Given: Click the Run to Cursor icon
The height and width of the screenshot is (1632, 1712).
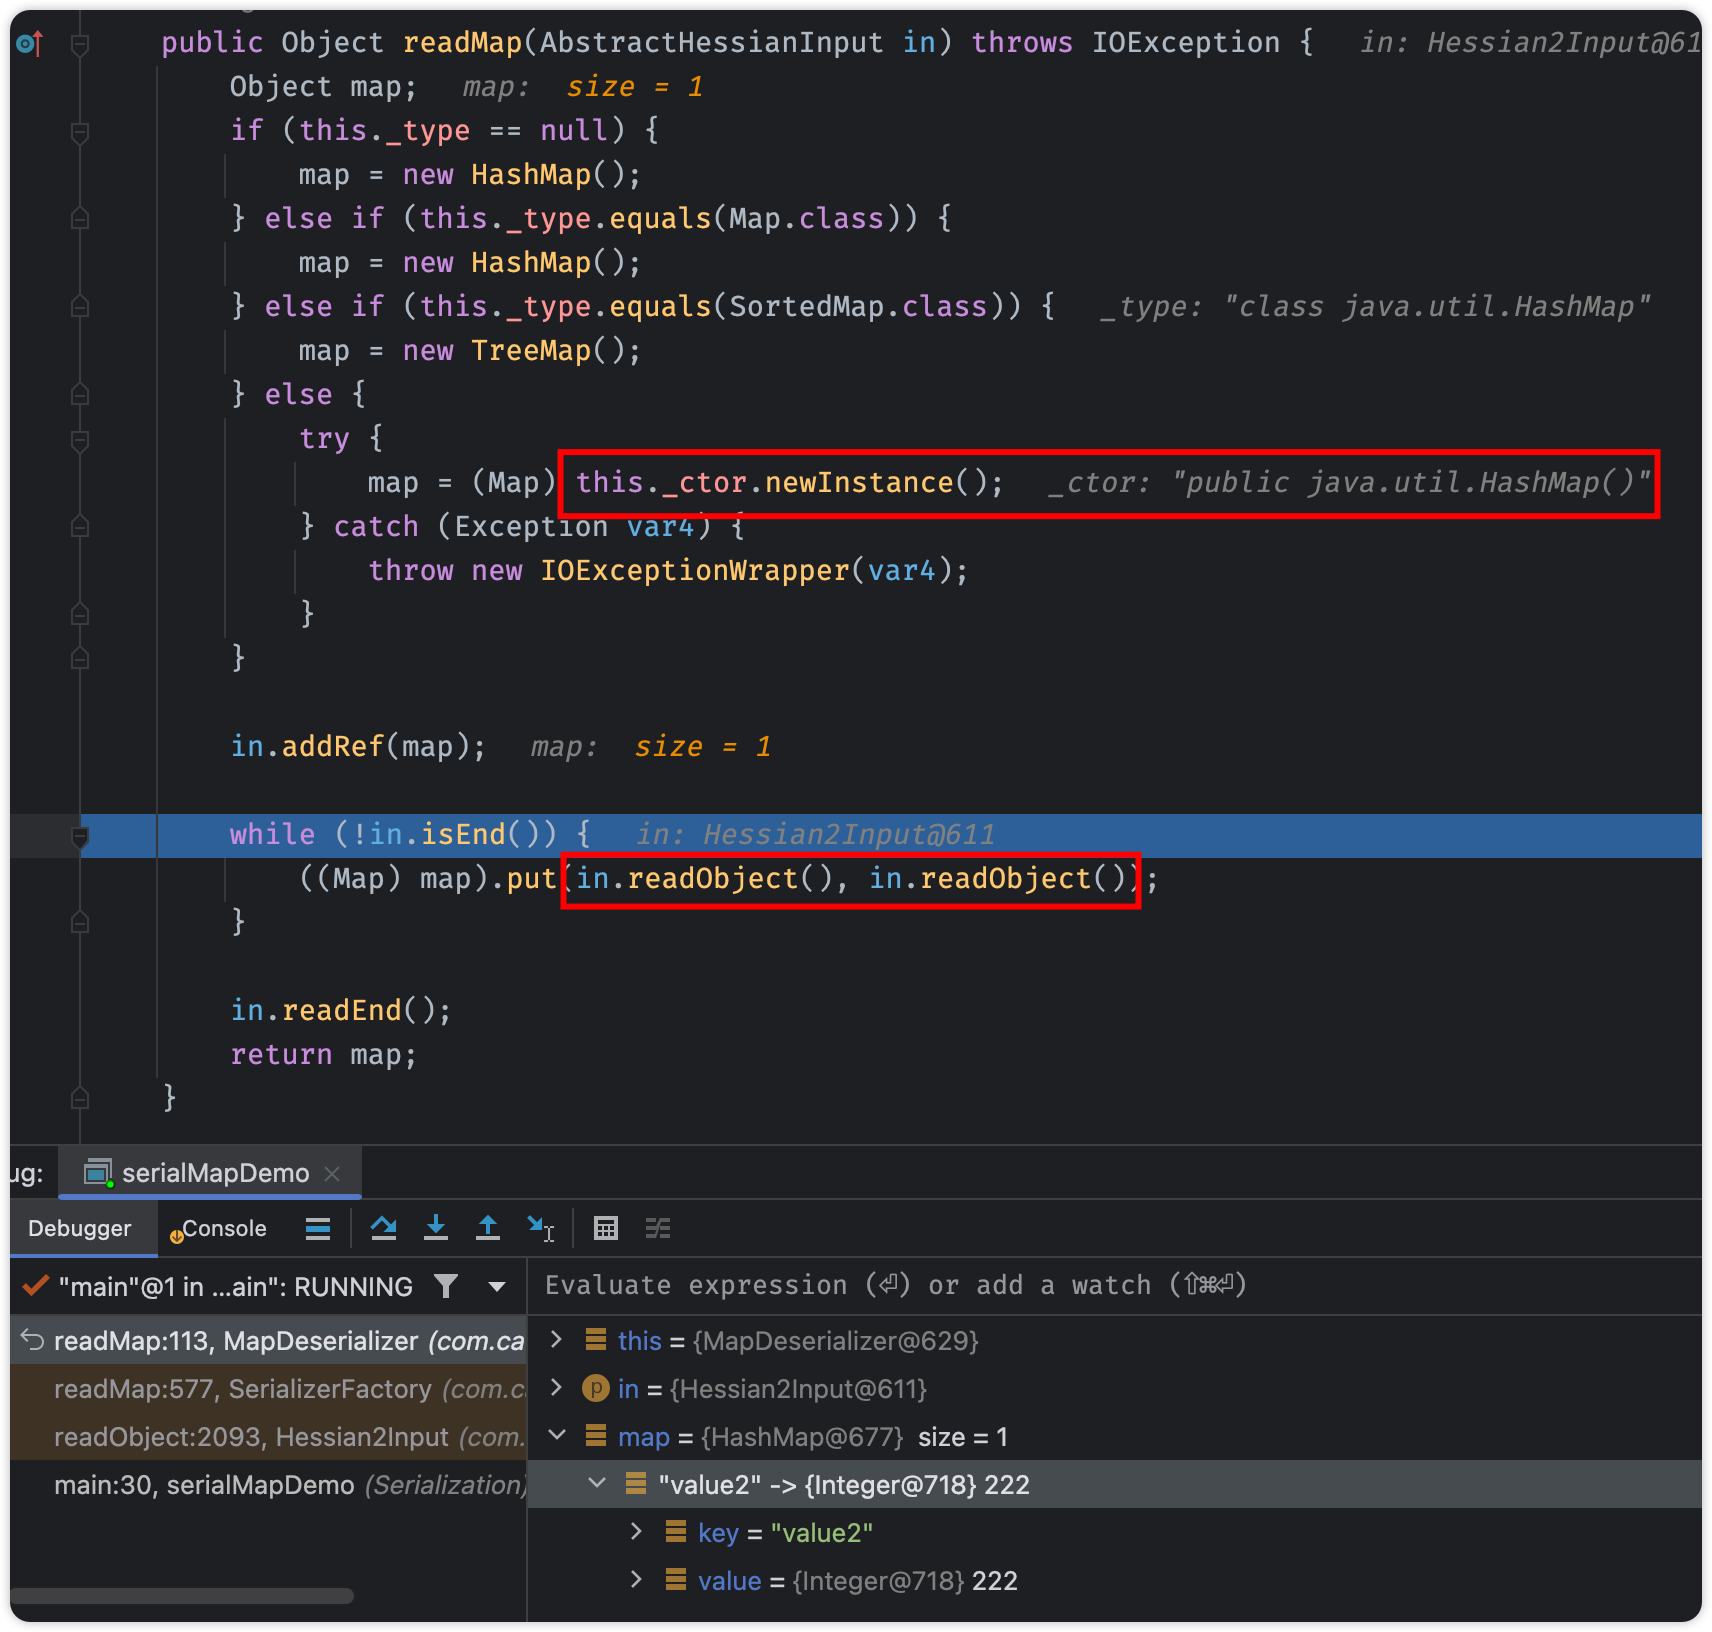Looking at the screenshot, I should (541, 1228).
